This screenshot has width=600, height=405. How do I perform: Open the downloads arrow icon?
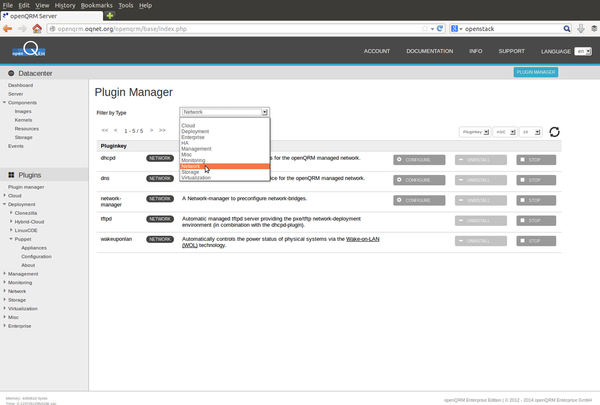tap(581, 29)
